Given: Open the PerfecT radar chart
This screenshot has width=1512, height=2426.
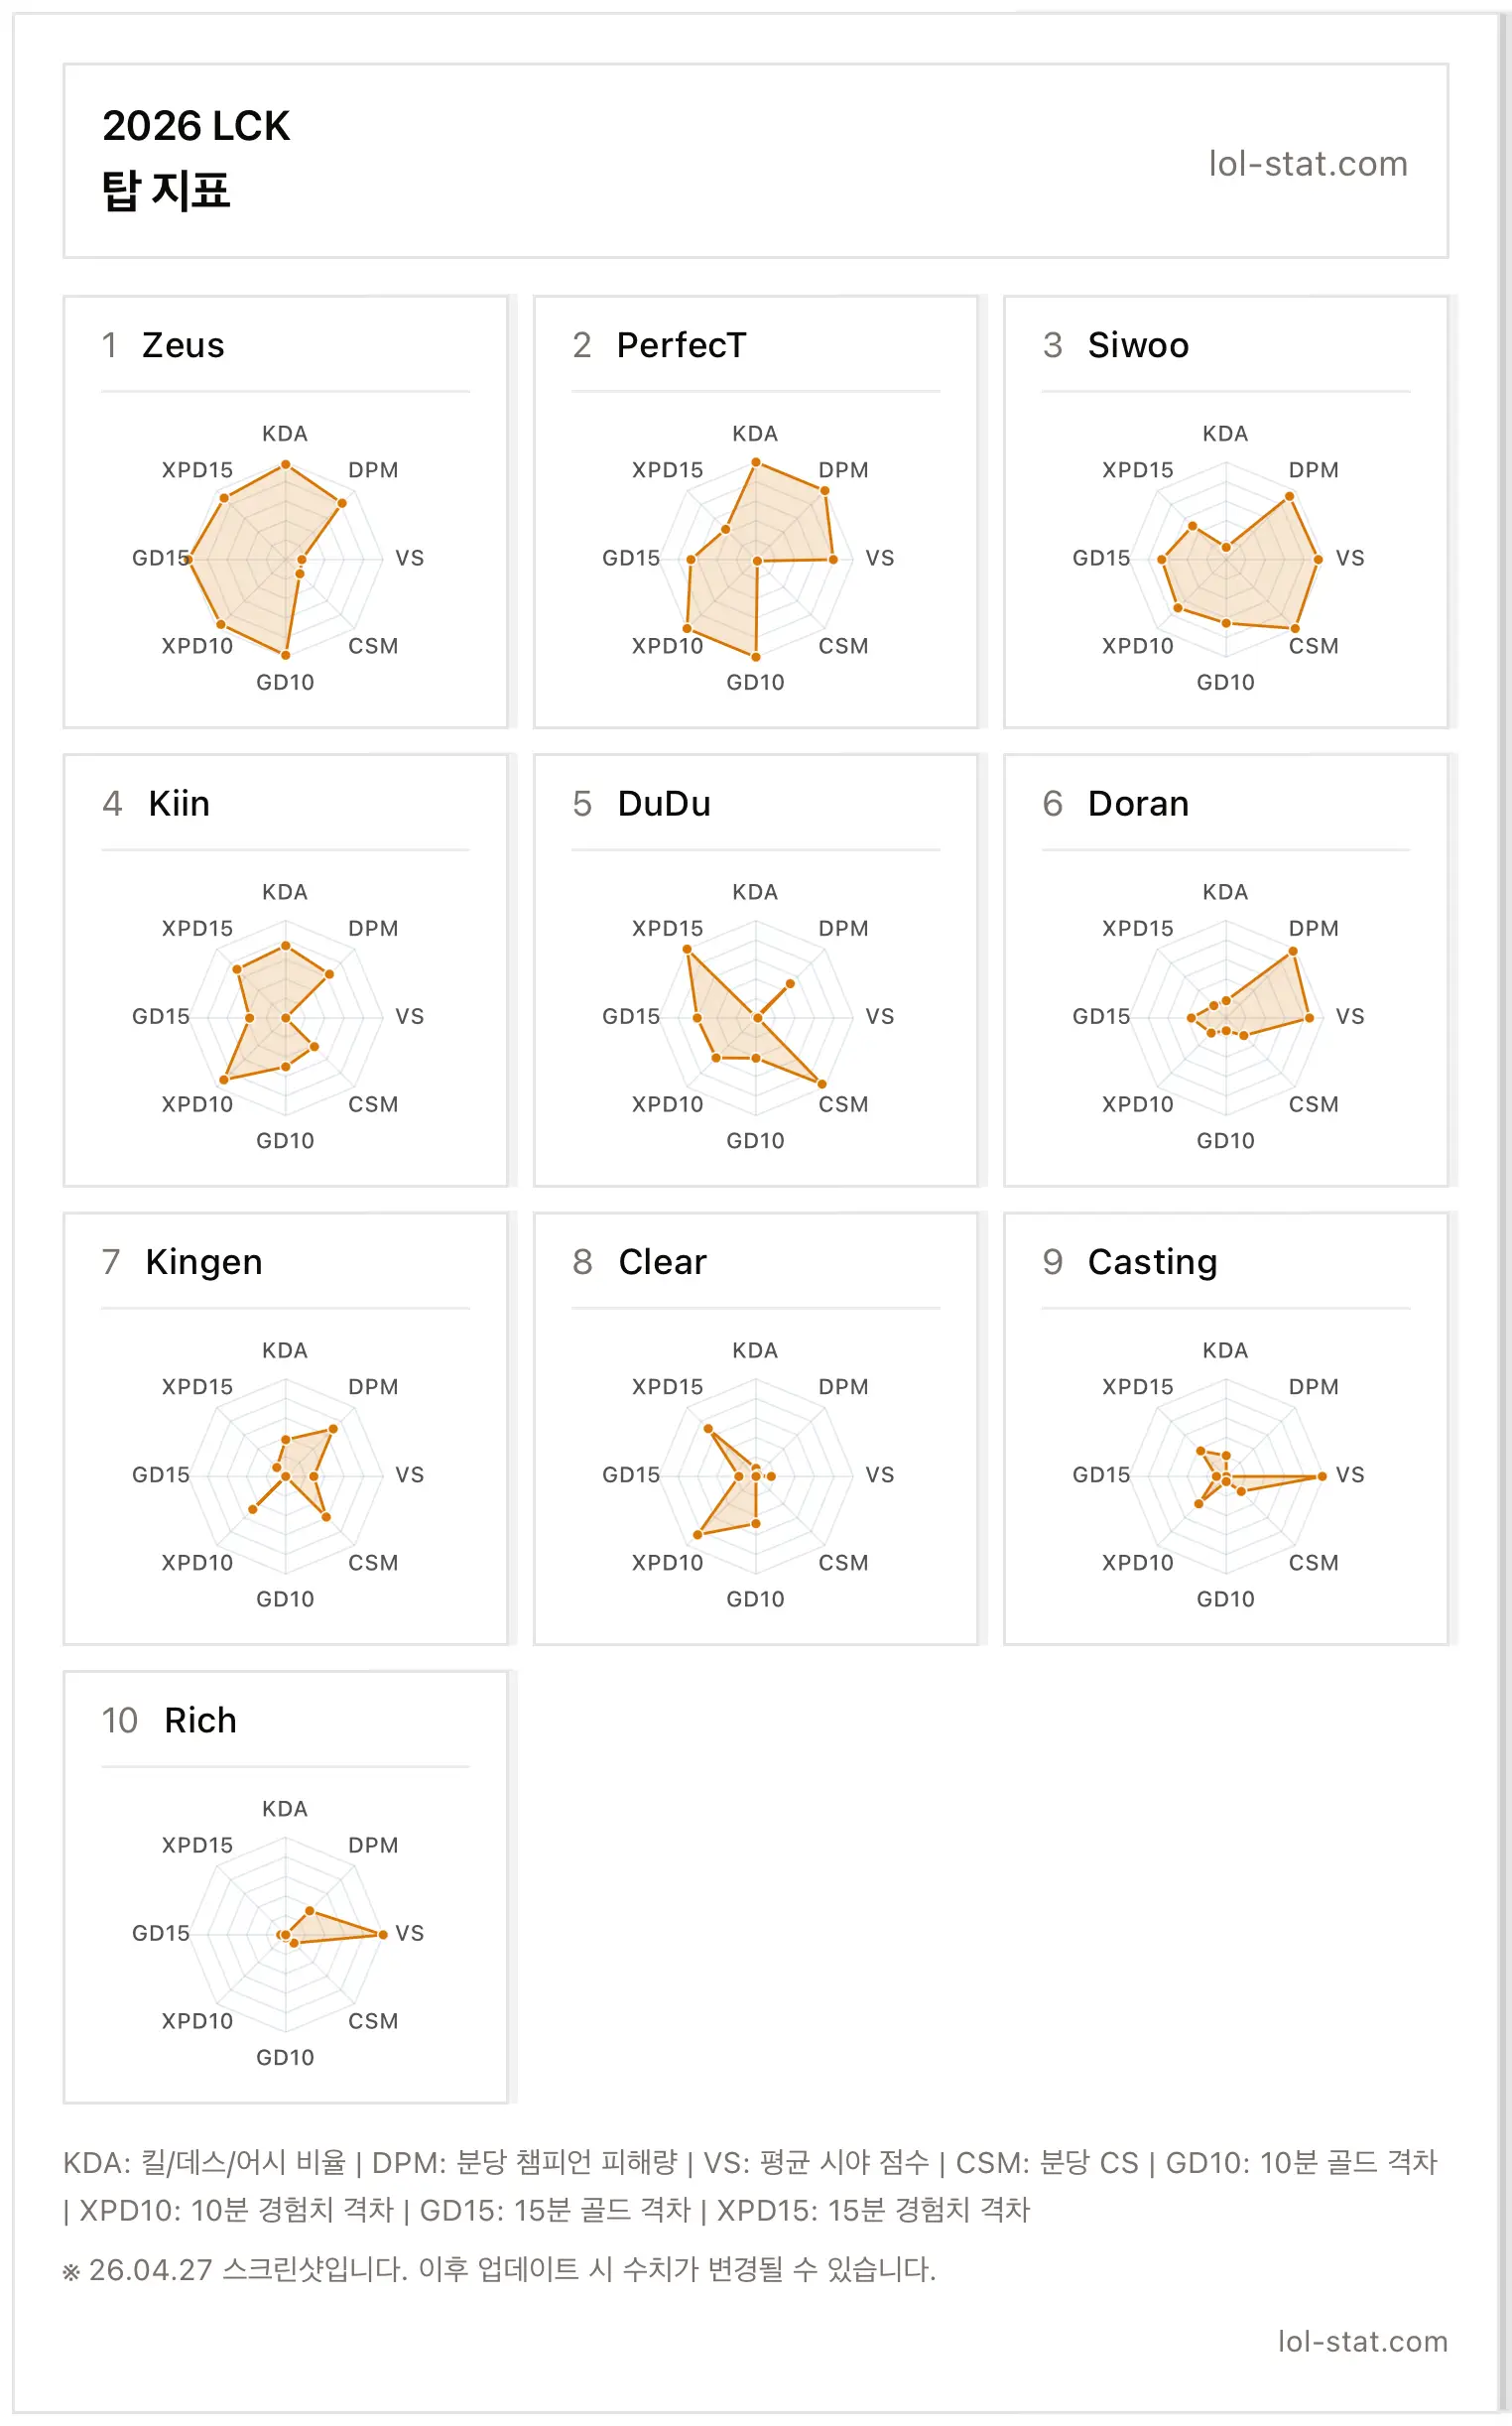Looking at the screenshot, I should pyautogui.click(x=755, y=559).
